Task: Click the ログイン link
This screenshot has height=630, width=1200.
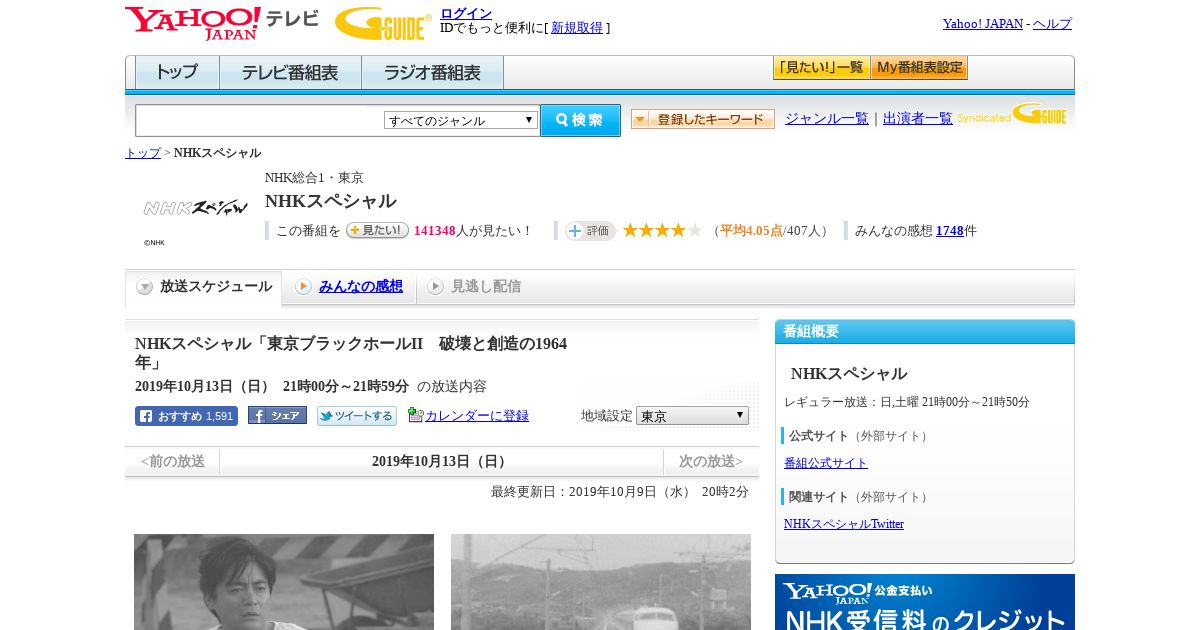Action: pos(466,13)
